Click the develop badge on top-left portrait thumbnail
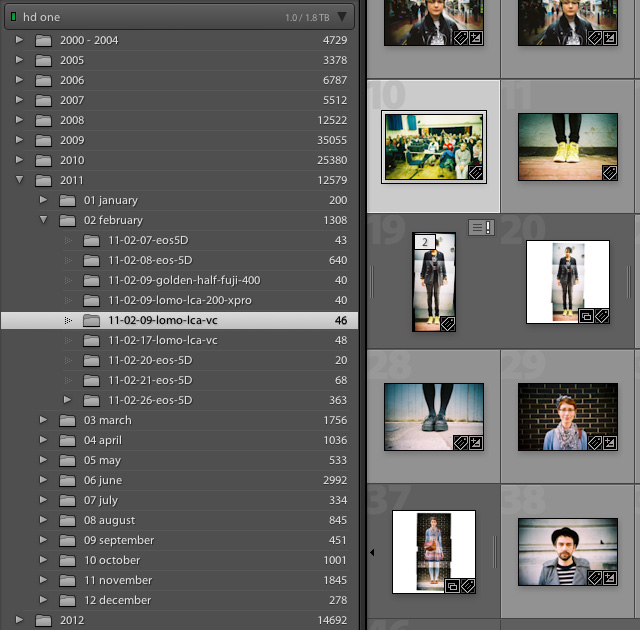640x630 pixels. point(476,38)
